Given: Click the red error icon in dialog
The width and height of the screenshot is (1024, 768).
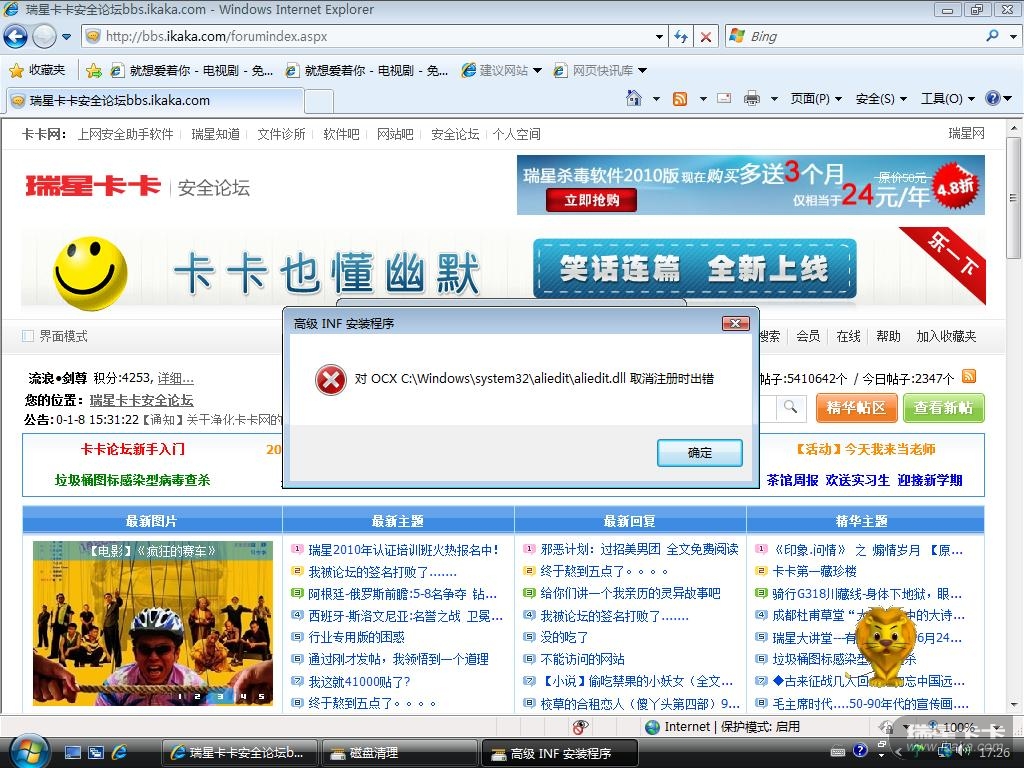Looking at the screenshot, I should (330, 379).
